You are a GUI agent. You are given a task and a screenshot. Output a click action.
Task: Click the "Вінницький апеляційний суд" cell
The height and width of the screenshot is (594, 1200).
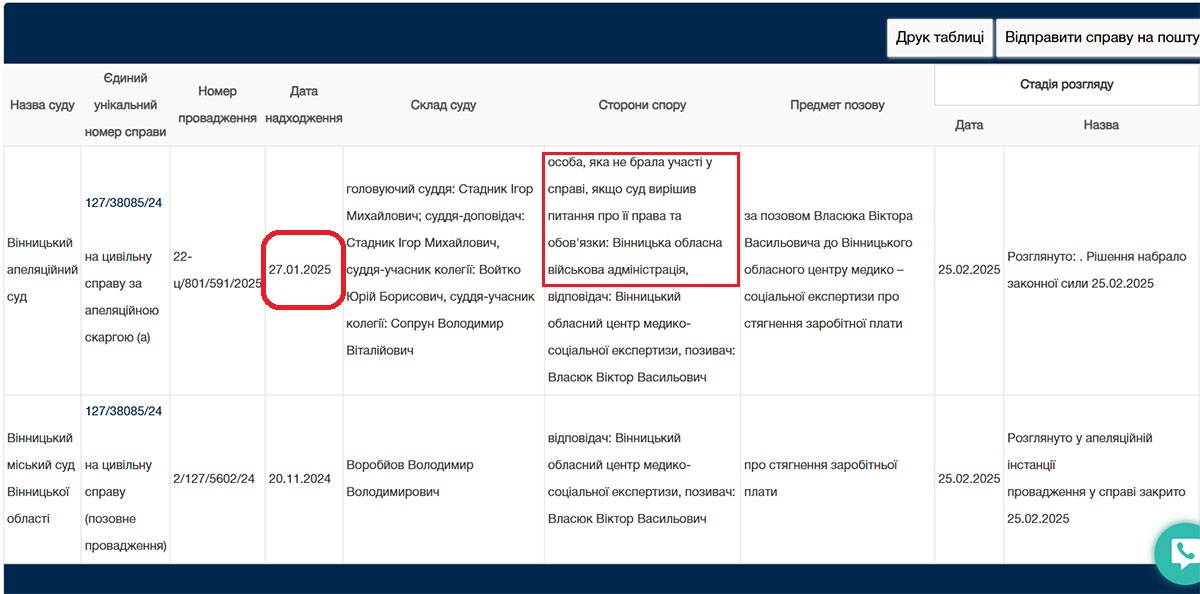41,269
